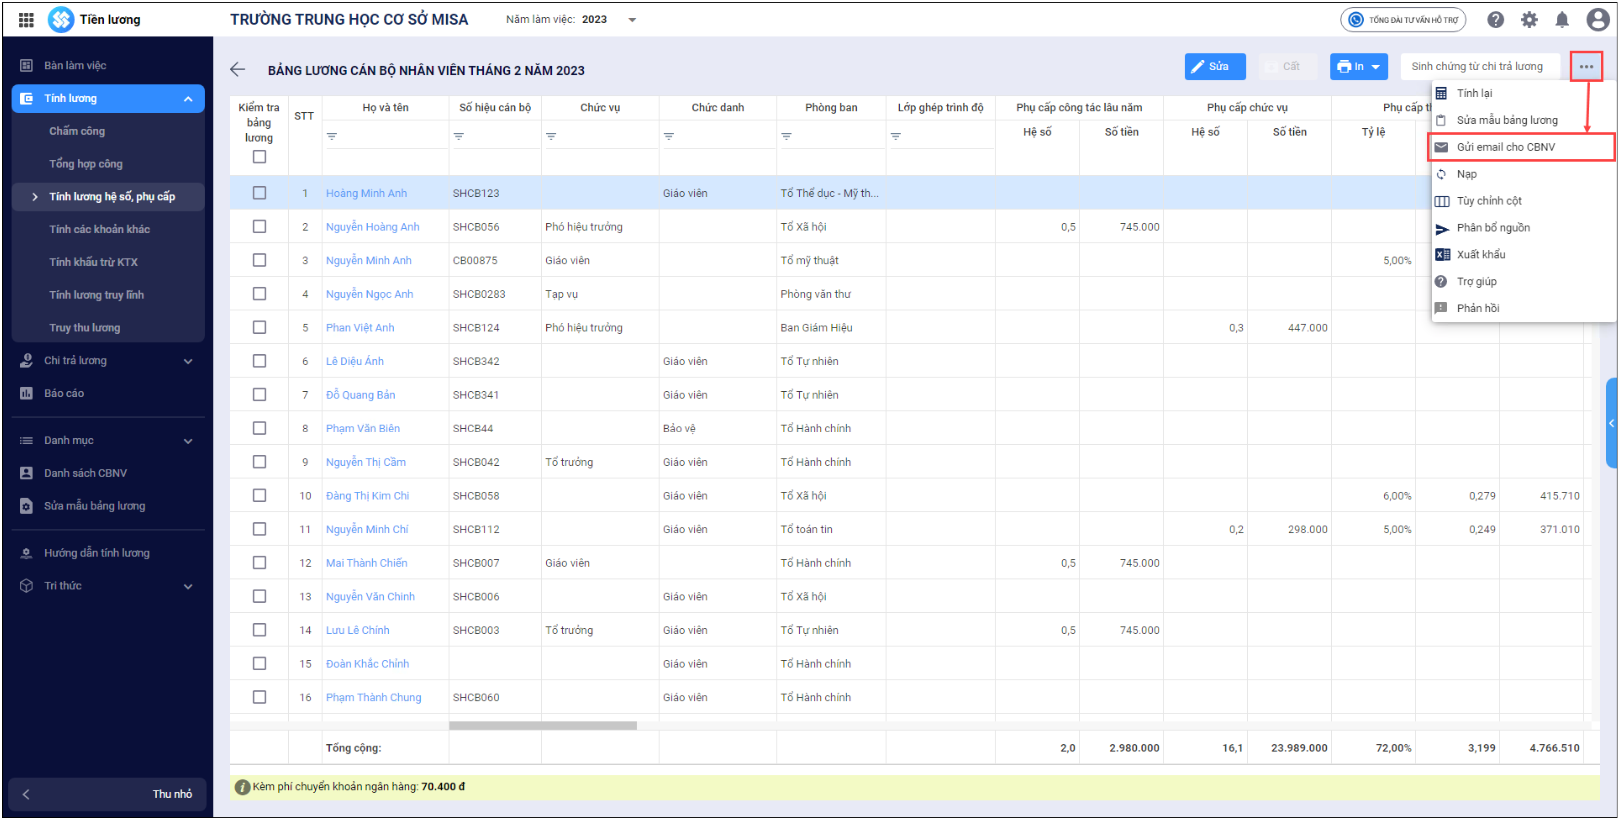Screen dimensions: 1620x821
Task: Select Phân bổ nguồn menu item
Action: (x=1523, y=228)
